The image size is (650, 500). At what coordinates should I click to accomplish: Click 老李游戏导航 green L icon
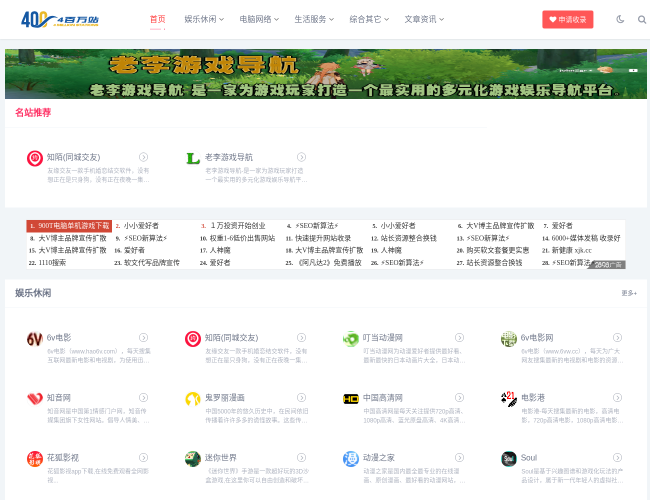click(193, 158)
